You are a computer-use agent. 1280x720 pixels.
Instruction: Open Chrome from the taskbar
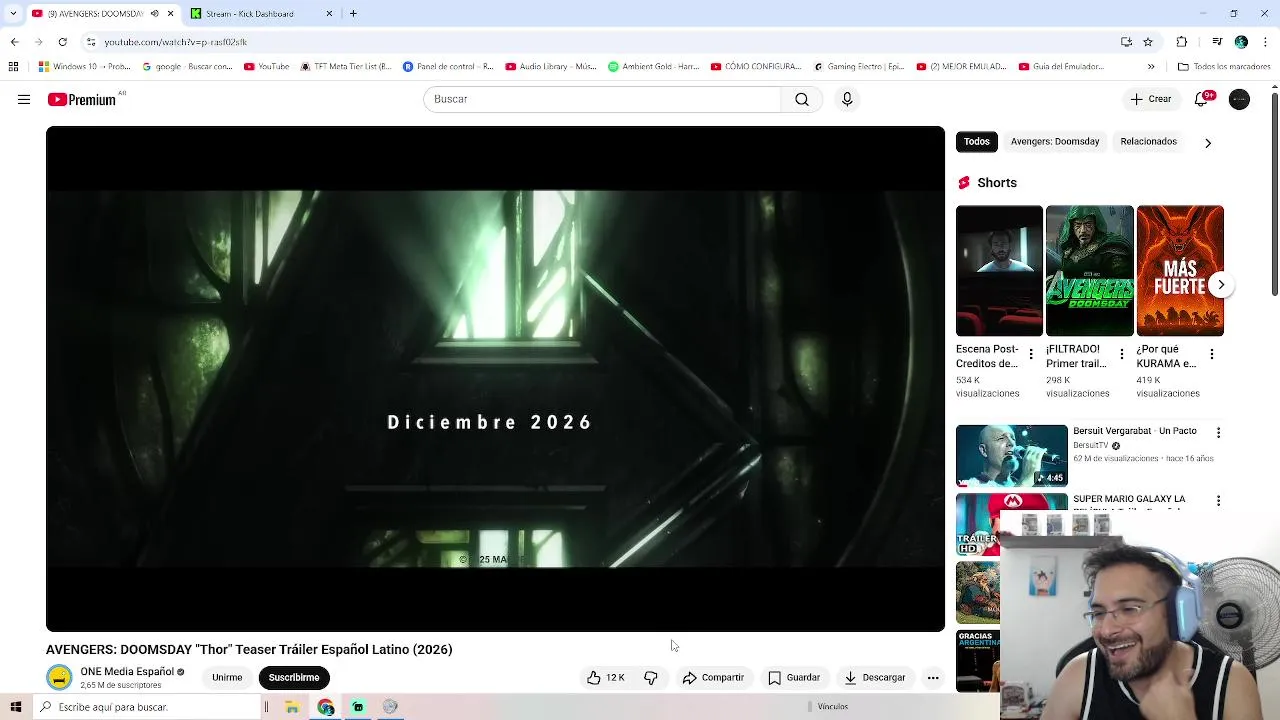[325, 707]
